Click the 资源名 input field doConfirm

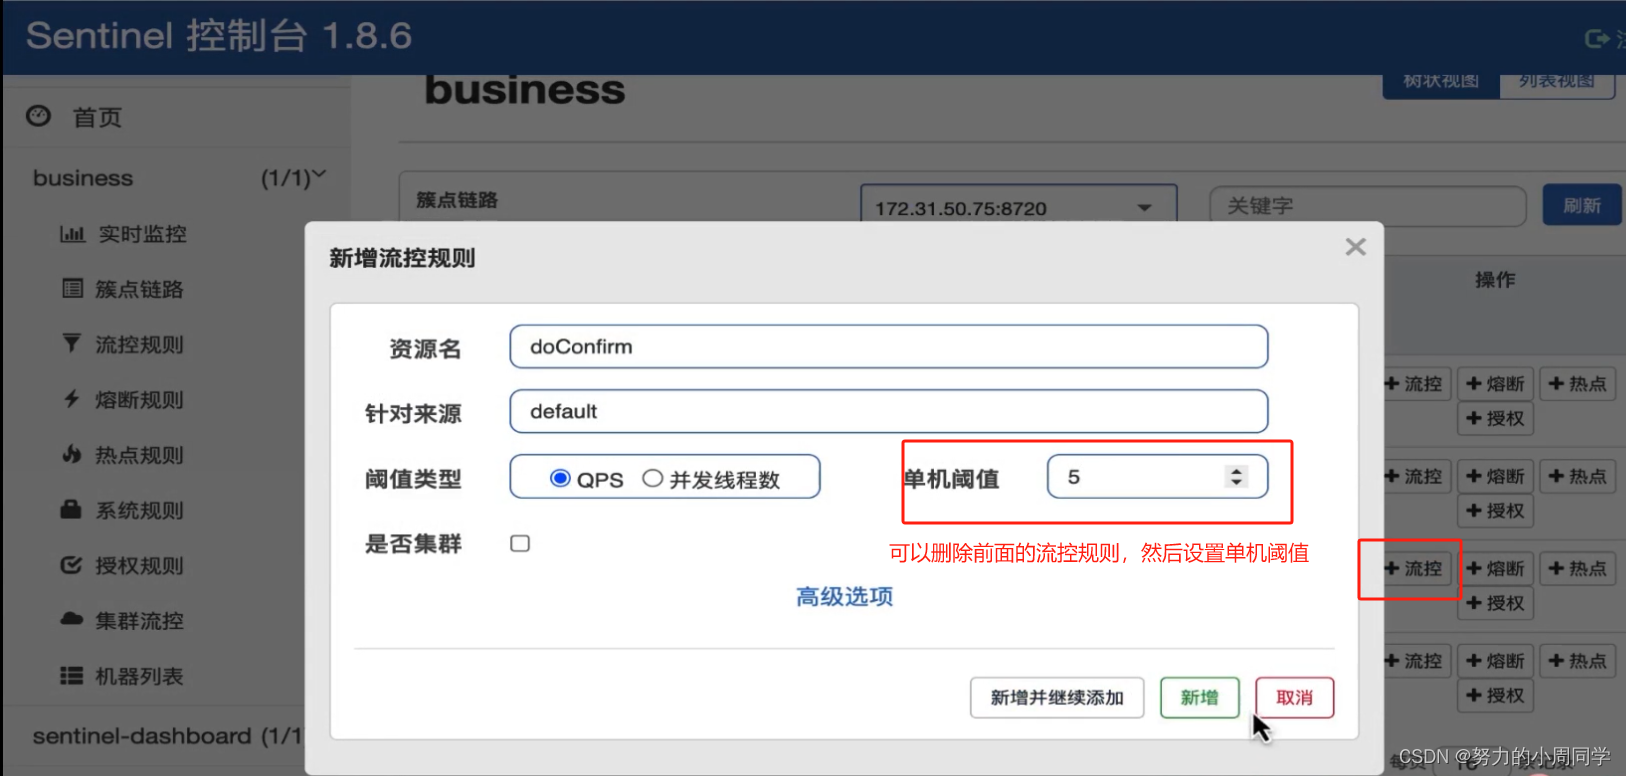[x=888, y=347]
